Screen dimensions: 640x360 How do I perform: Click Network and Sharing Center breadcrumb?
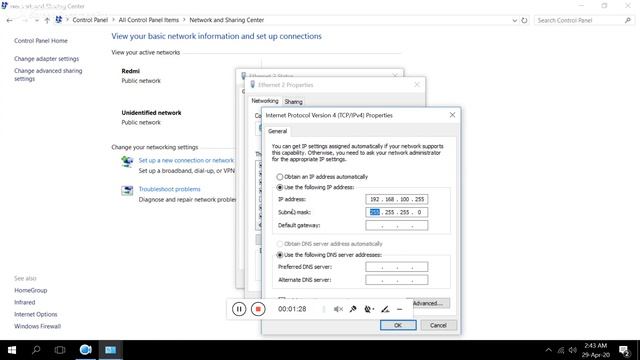(x=227, y=20)
